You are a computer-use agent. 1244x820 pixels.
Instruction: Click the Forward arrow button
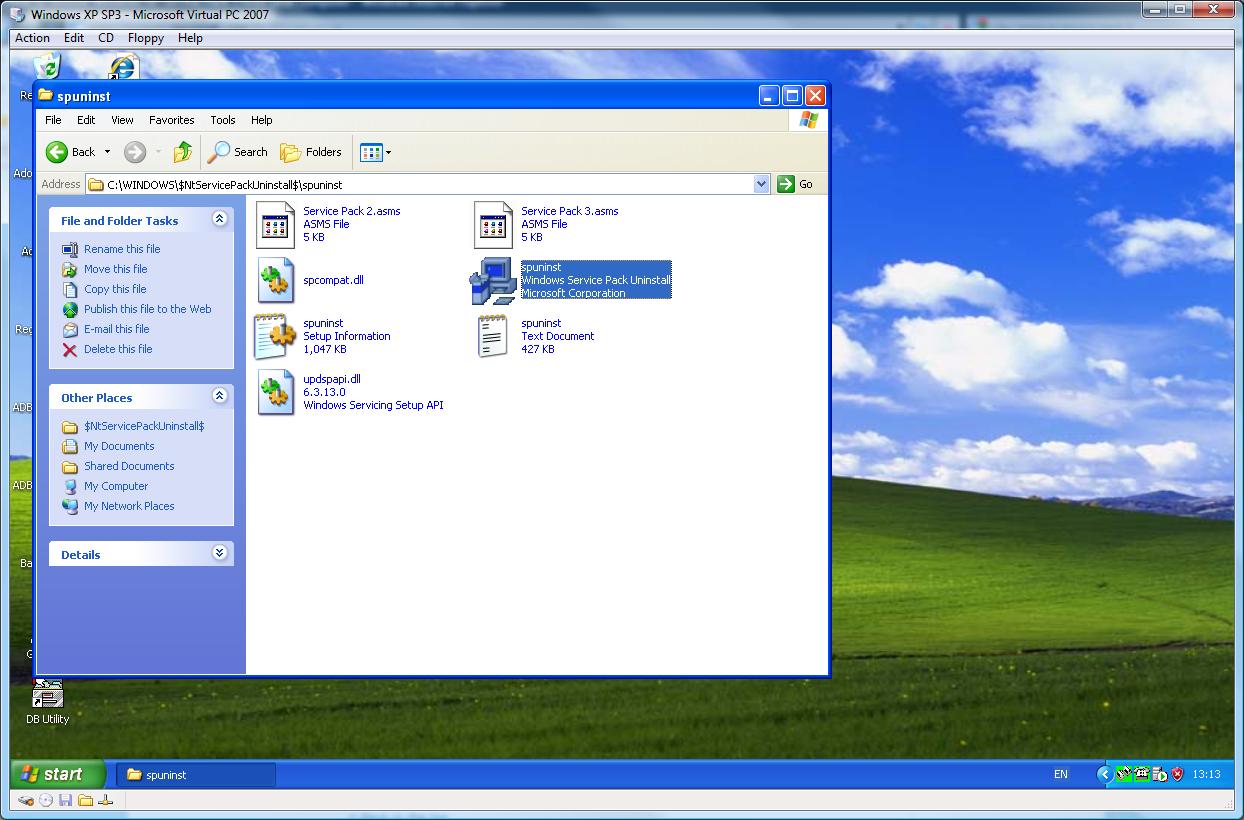tap(135, 152)
